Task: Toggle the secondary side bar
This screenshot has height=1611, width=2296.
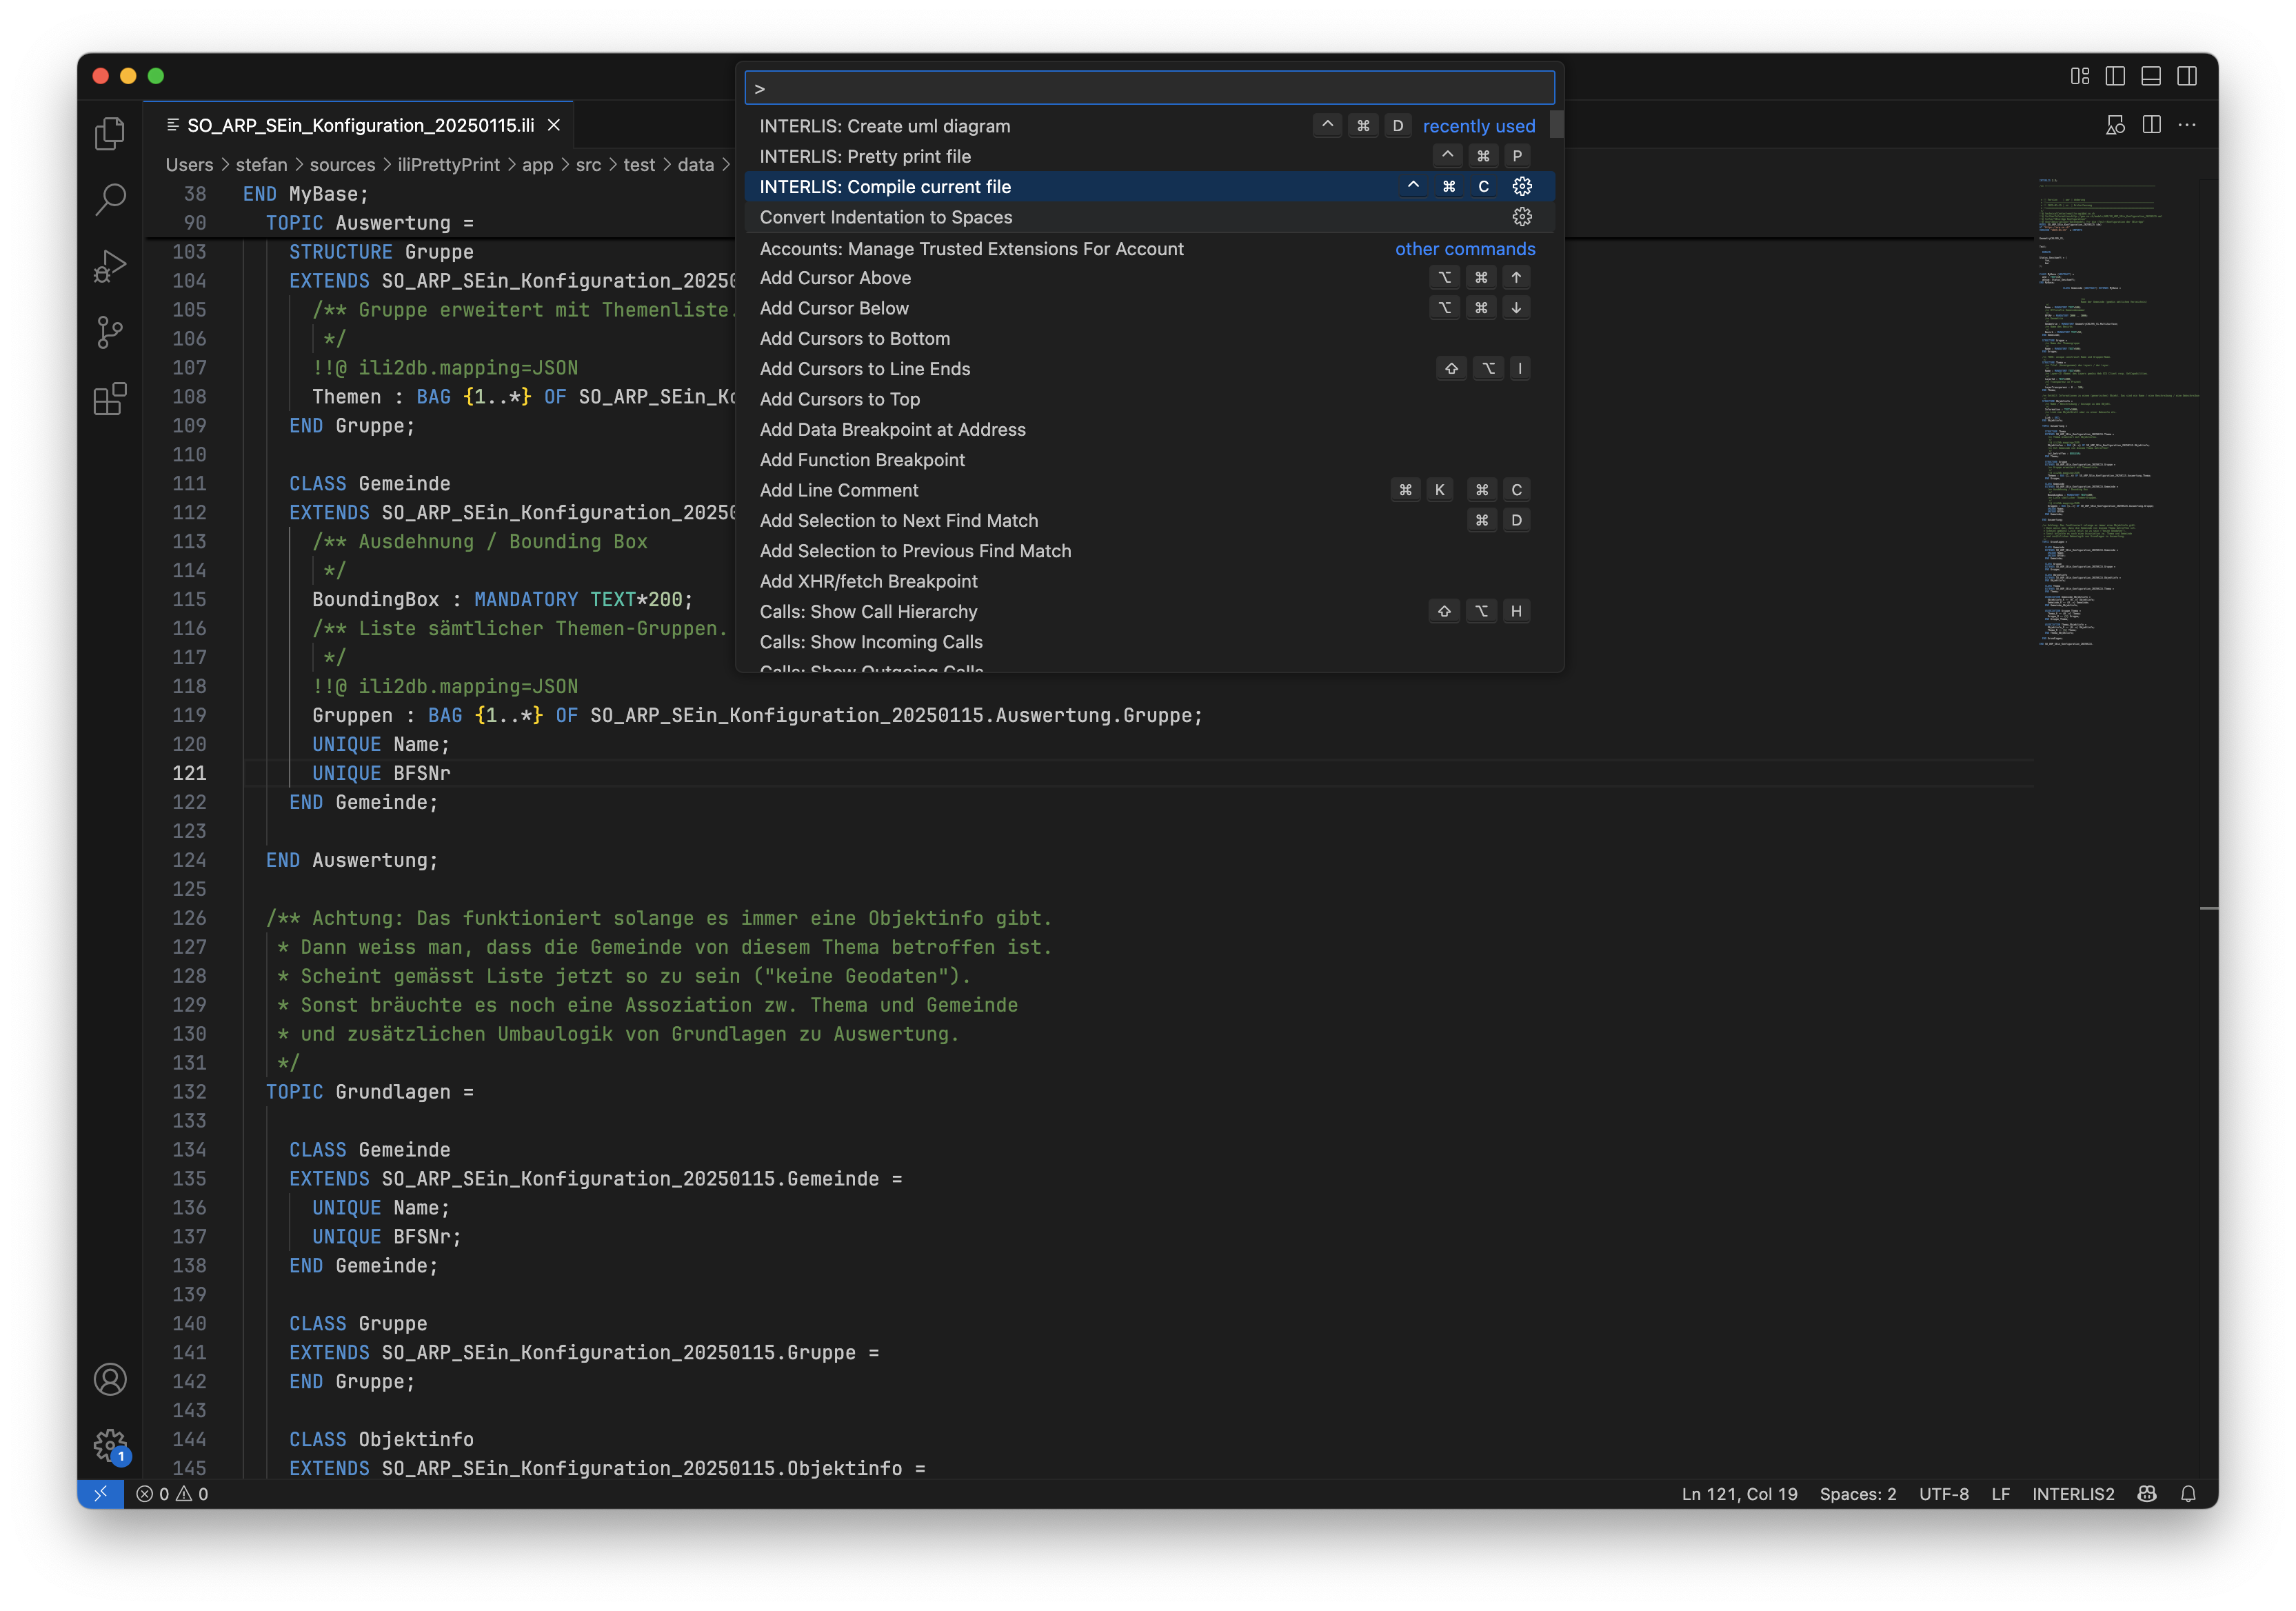Action: click(2187, 76)
